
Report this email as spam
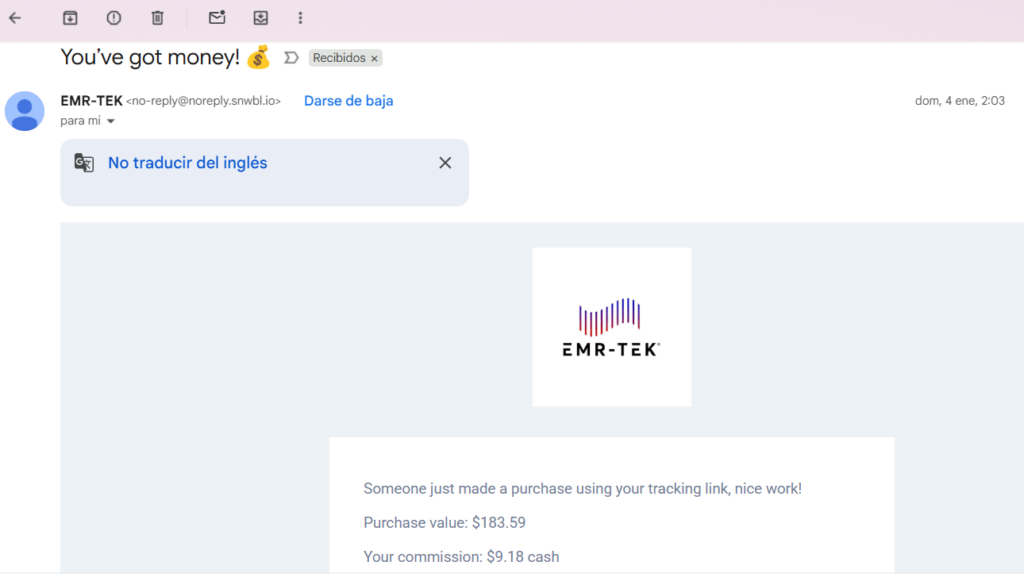coord(114,18)
